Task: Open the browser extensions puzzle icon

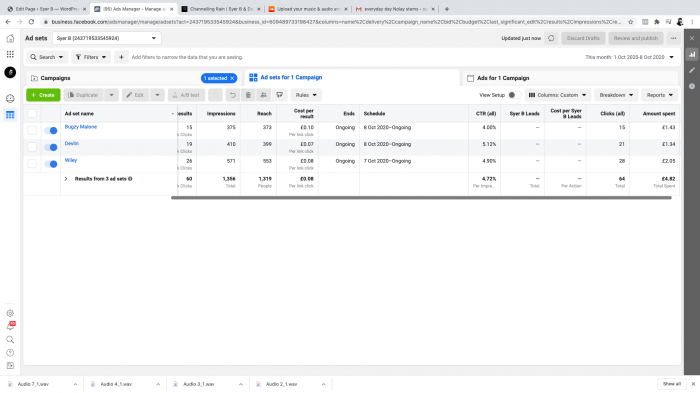Action: click(x=657, y=22)
